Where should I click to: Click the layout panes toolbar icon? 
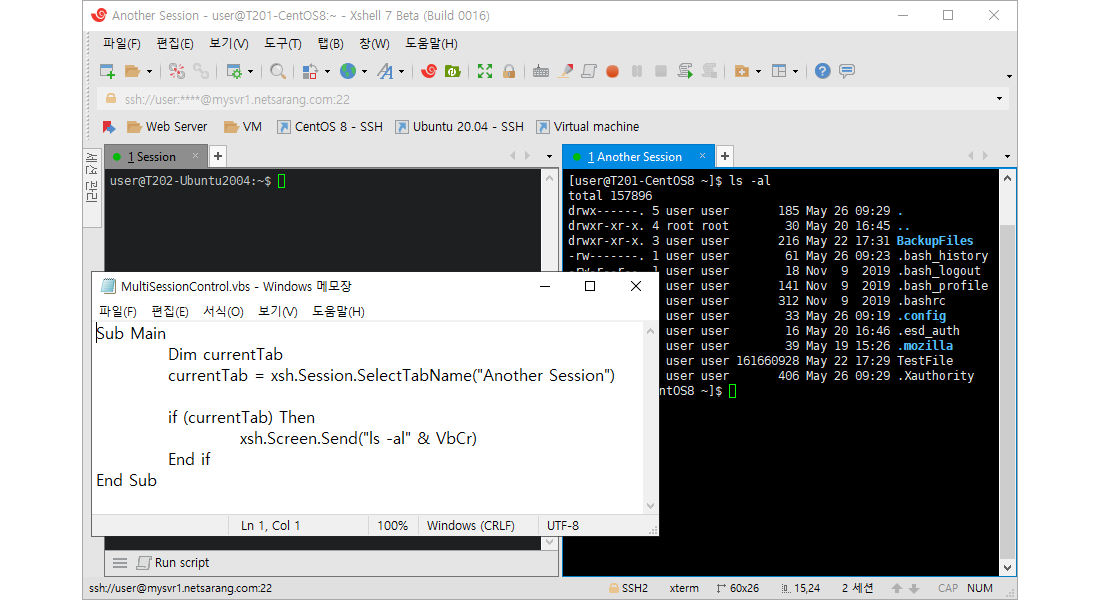(x=779, y=71)
